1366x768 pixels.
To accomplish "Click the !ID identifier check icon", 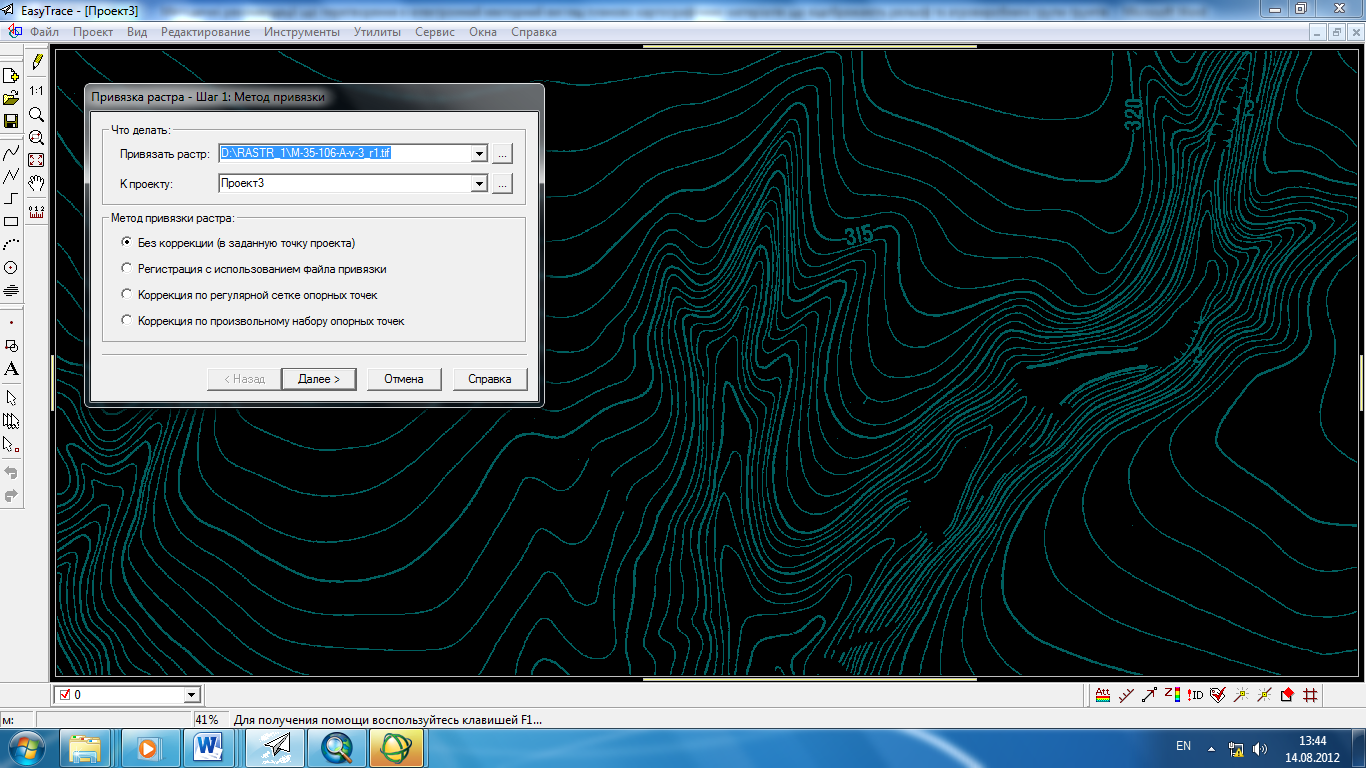I will [x=1195, y=695].
